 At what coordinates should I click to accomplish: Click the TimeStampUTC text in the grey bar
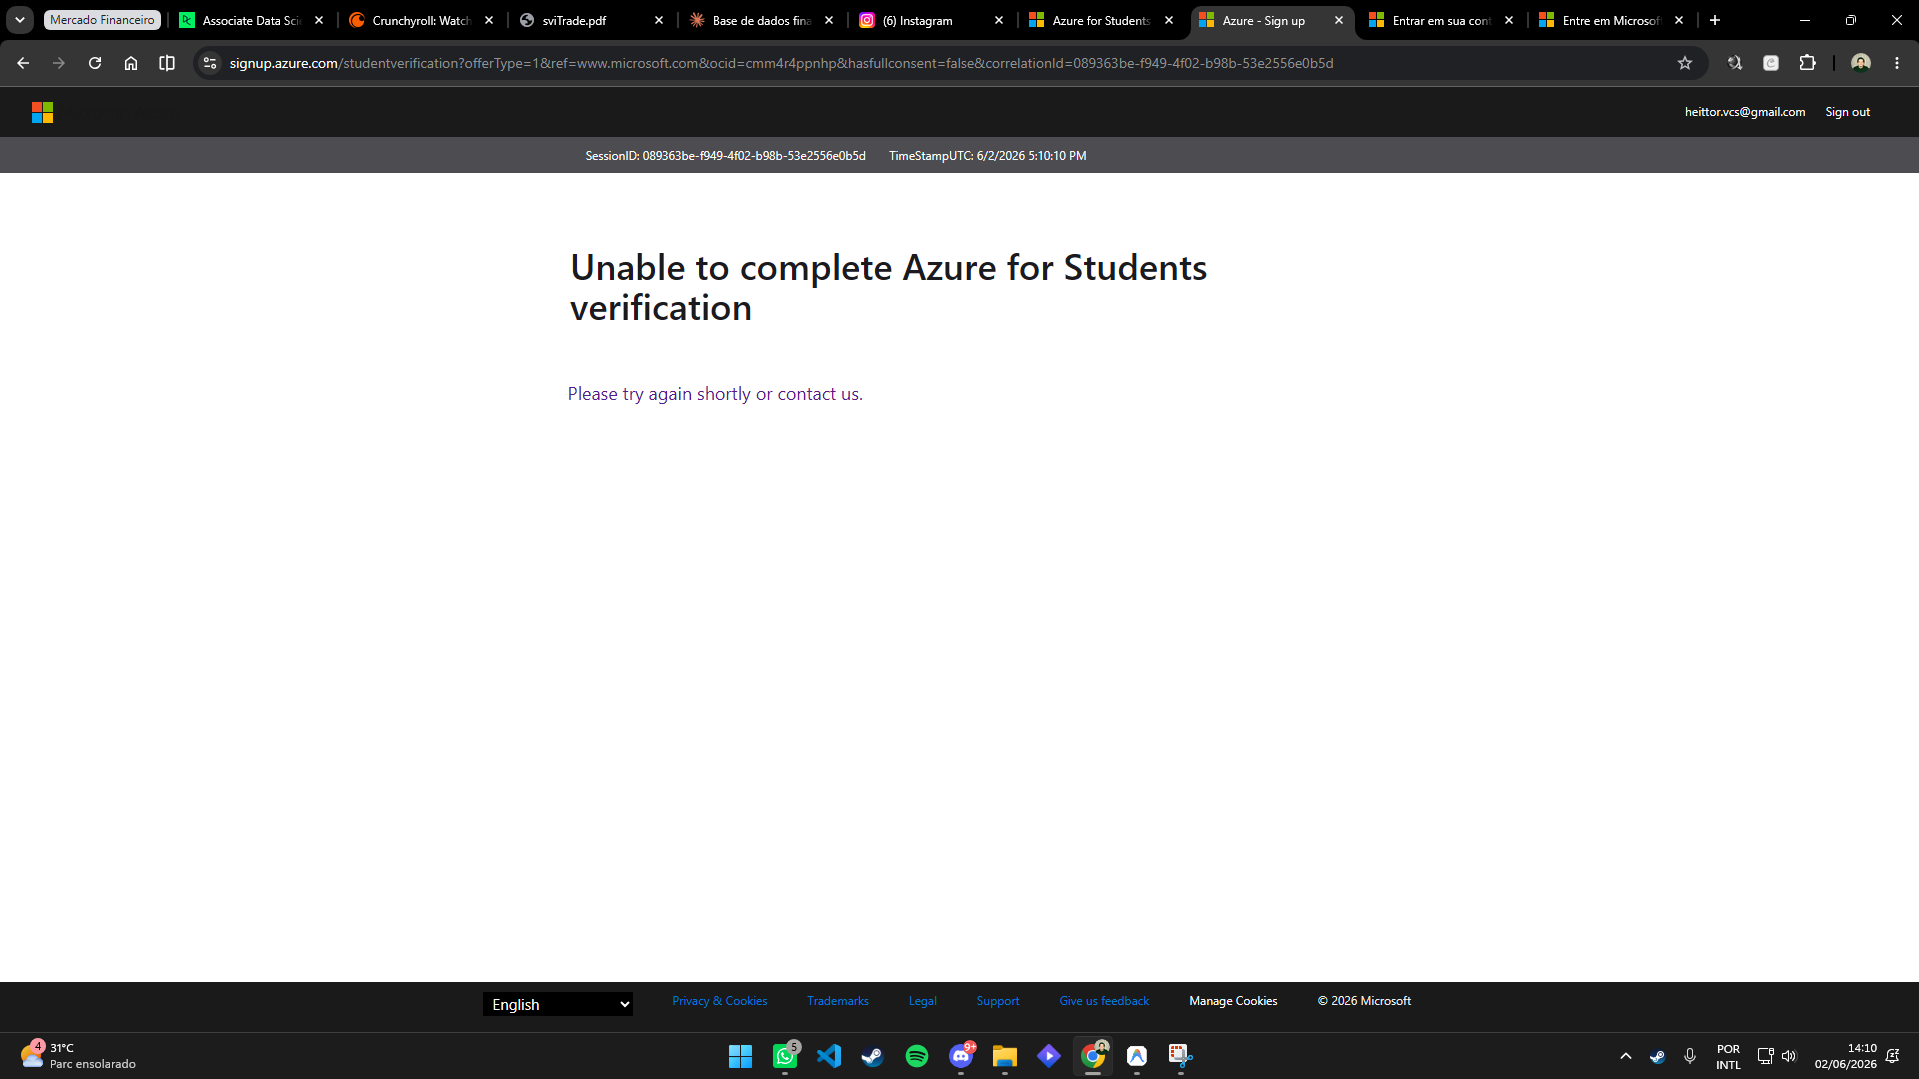pos(987,156)
